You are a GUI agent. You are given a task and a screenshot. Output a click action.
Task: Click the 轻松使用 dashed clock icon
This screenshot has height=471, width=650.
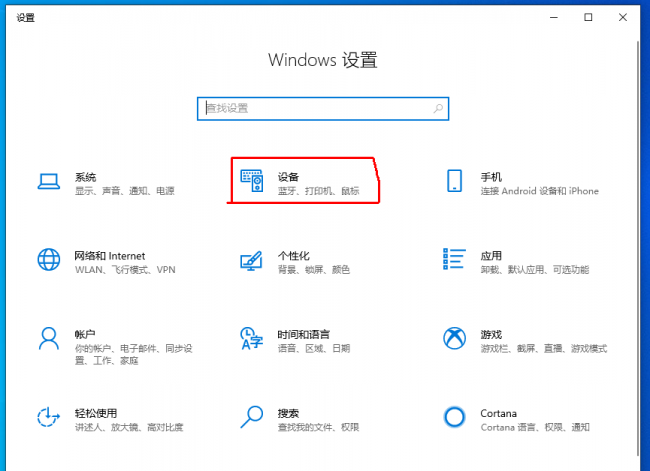(49, 417)
